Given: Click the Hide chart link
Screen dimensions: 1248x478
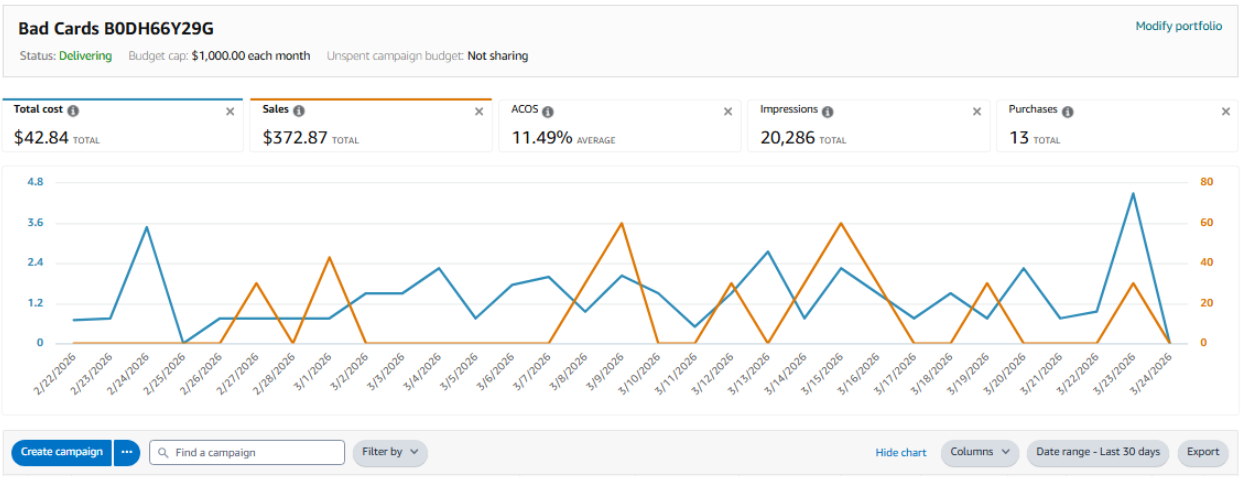Looking at the screenshot, I should pos(901,452).
